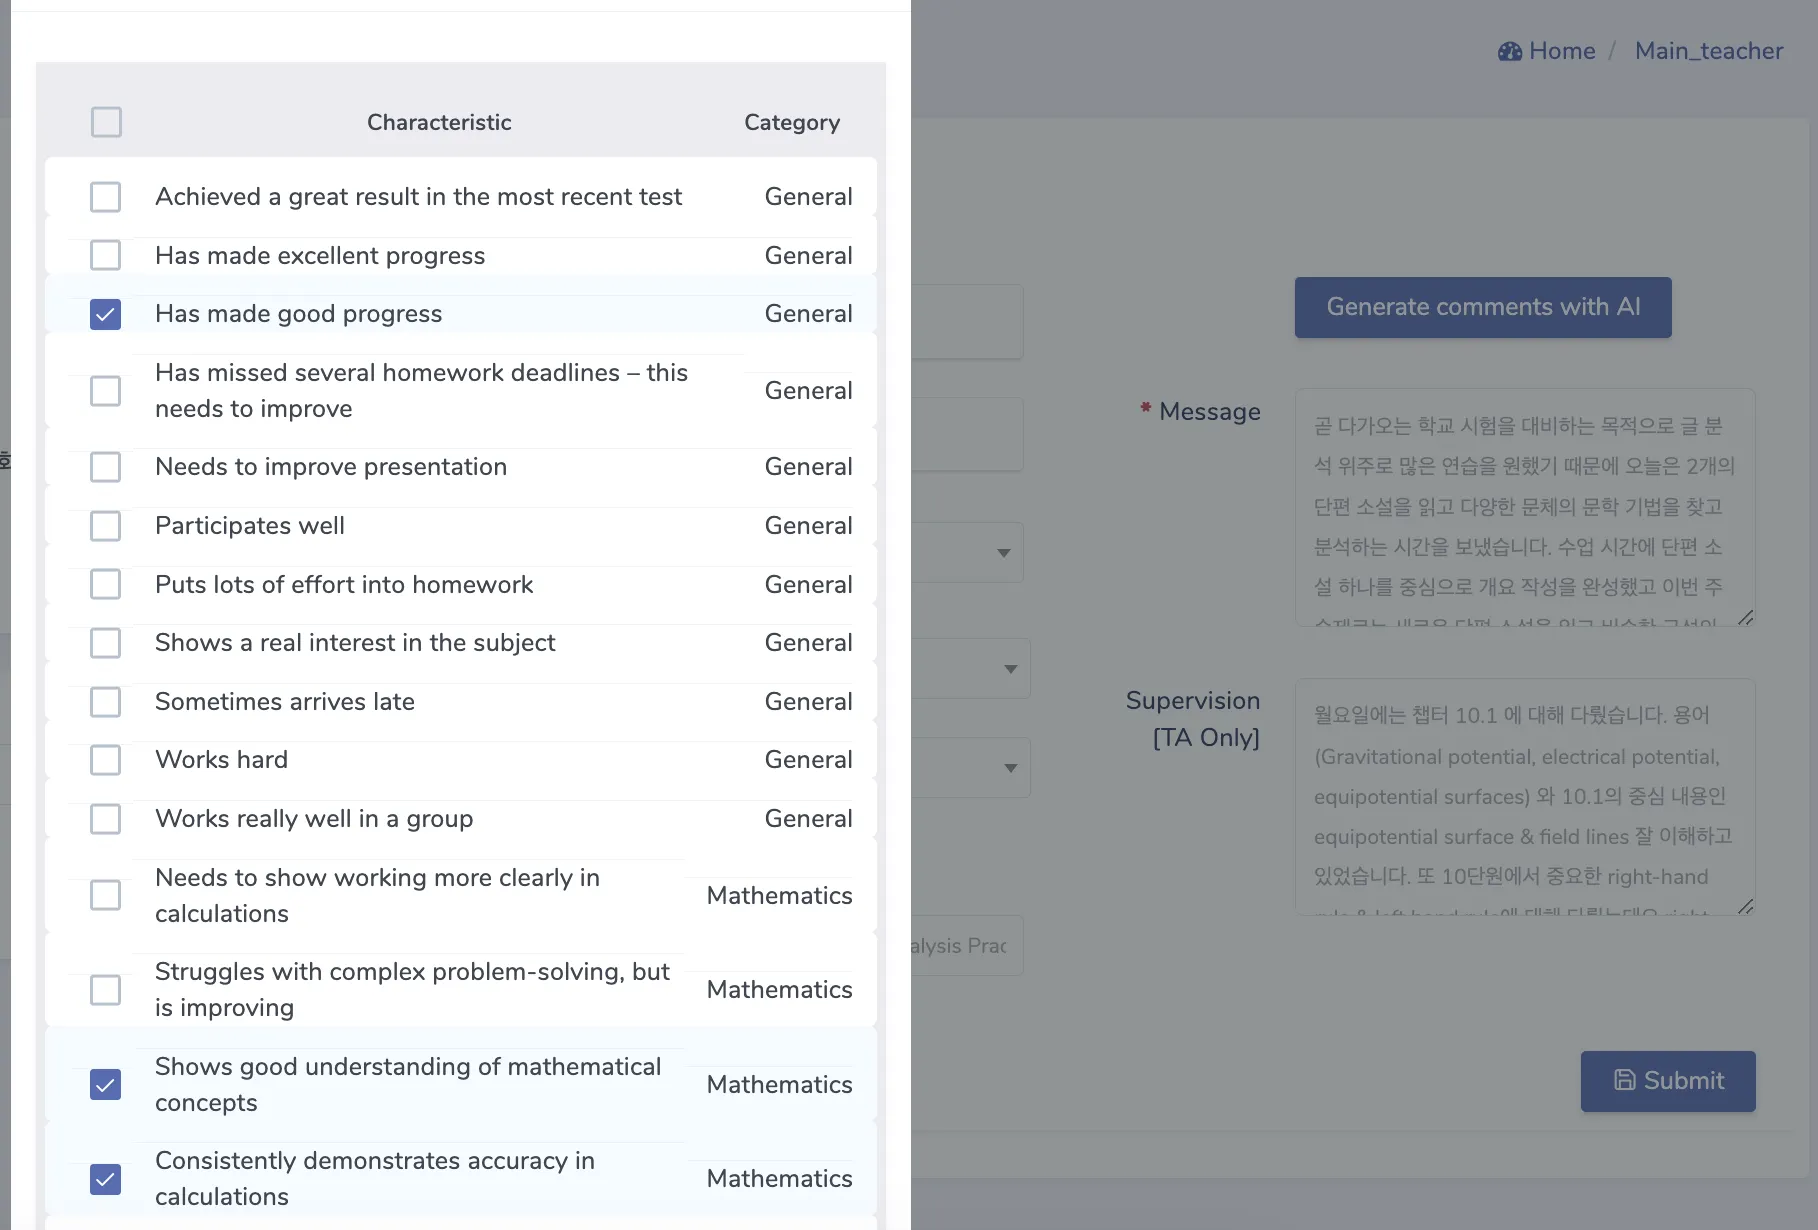Toggle the select-all header checkbox
The image size is (1818, 1230).
coord(106,122)
